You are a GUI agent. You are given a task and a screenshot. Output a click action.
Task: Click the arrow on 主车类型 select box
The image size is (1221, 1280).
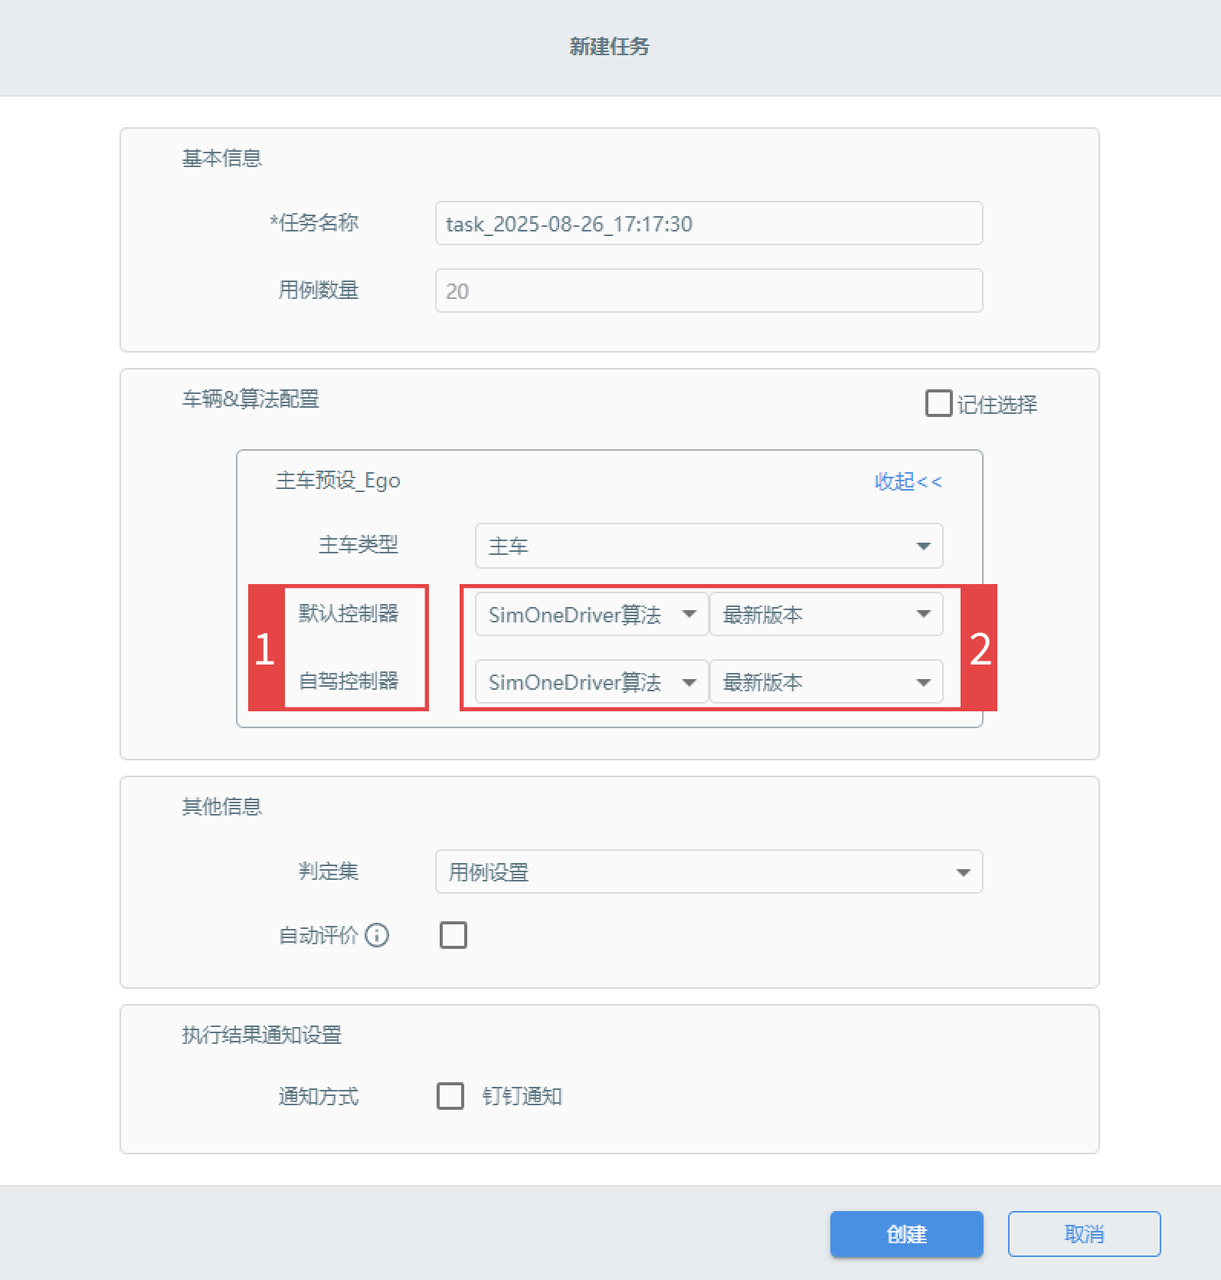point(923,546)
